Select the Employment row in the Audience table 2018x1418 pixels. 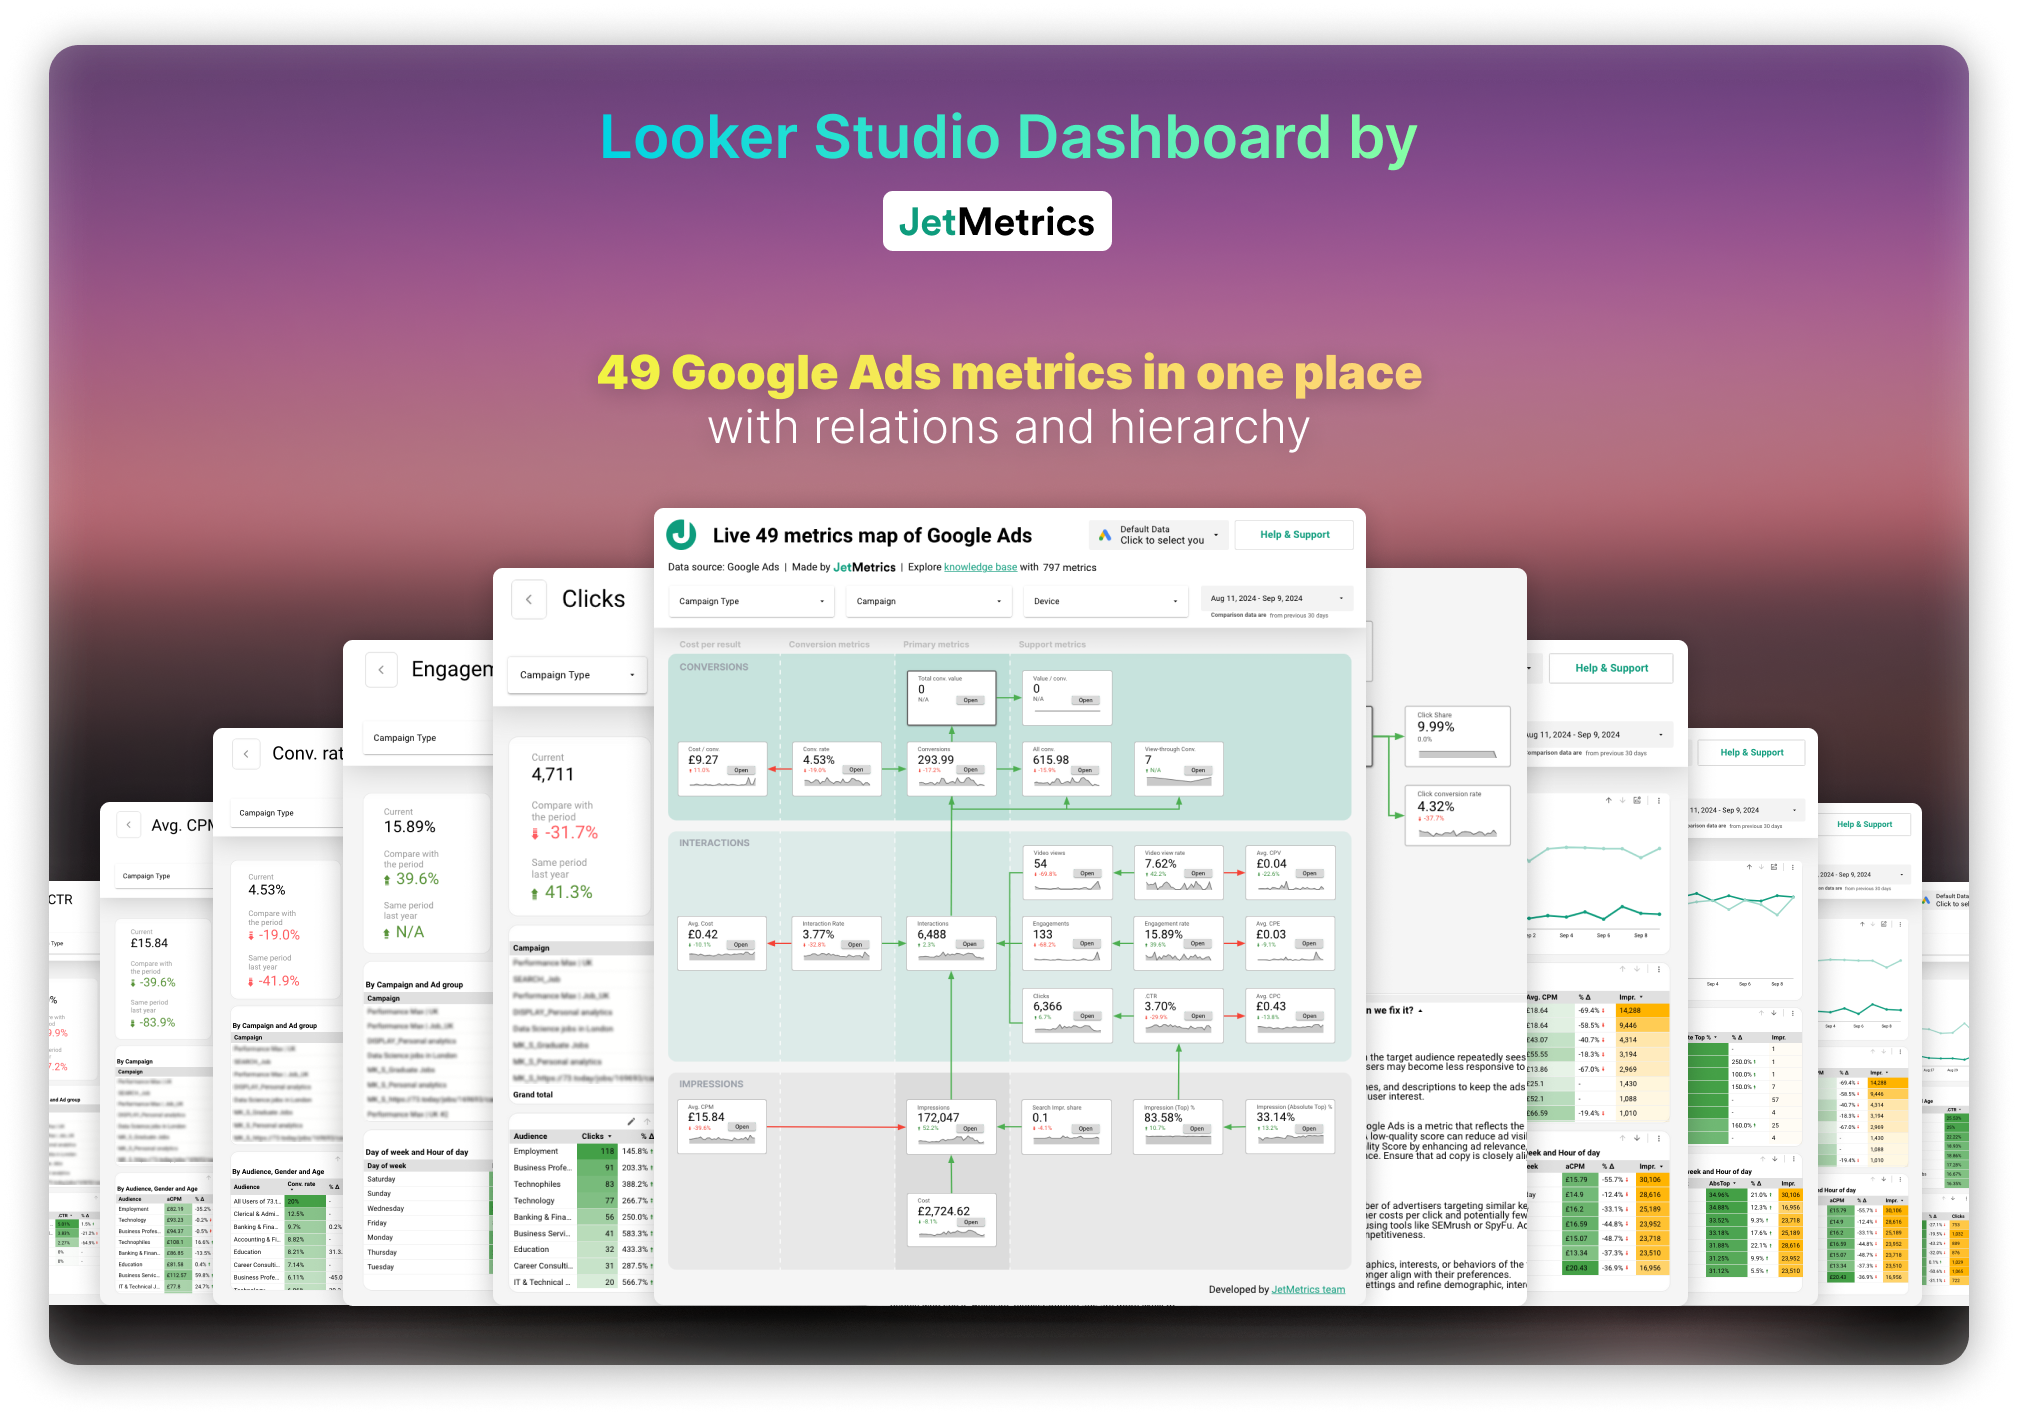coord(582,1151)
